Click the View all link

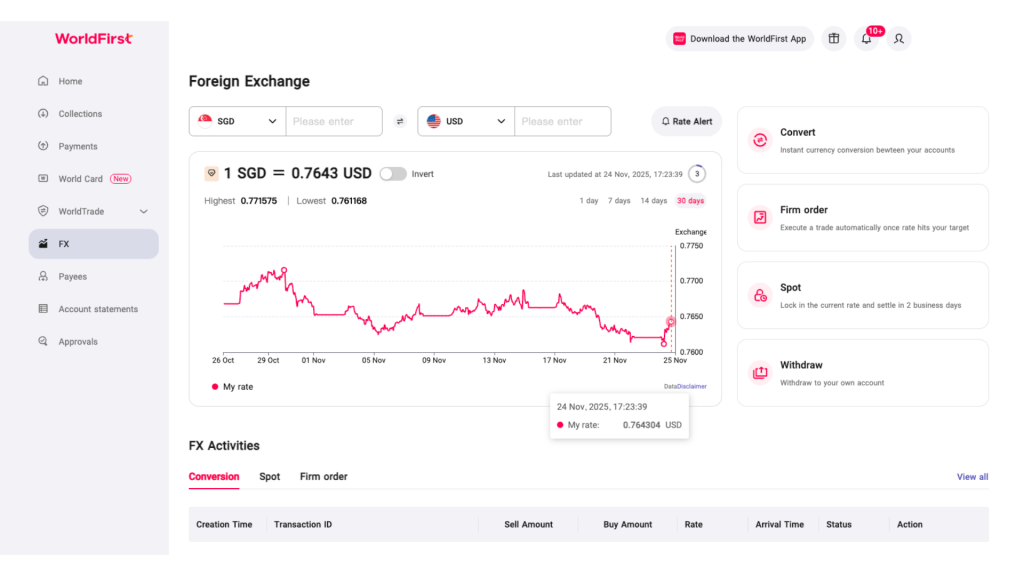click(972, 477)
